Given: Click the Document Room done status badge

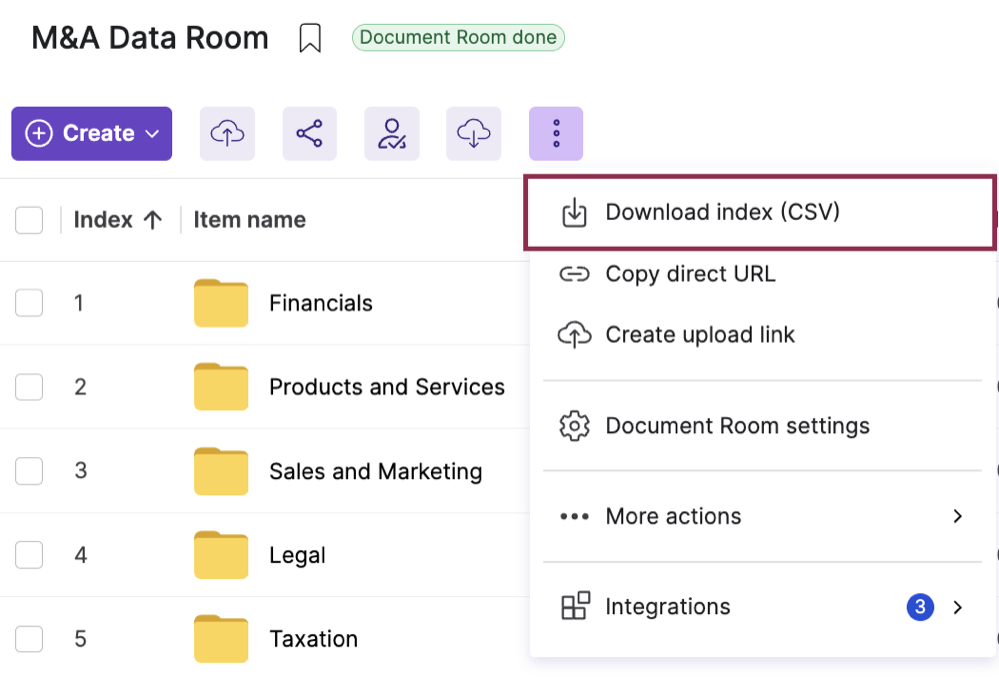Looking at the screenshot, I should pyautogui.click(x=458, y=37).
